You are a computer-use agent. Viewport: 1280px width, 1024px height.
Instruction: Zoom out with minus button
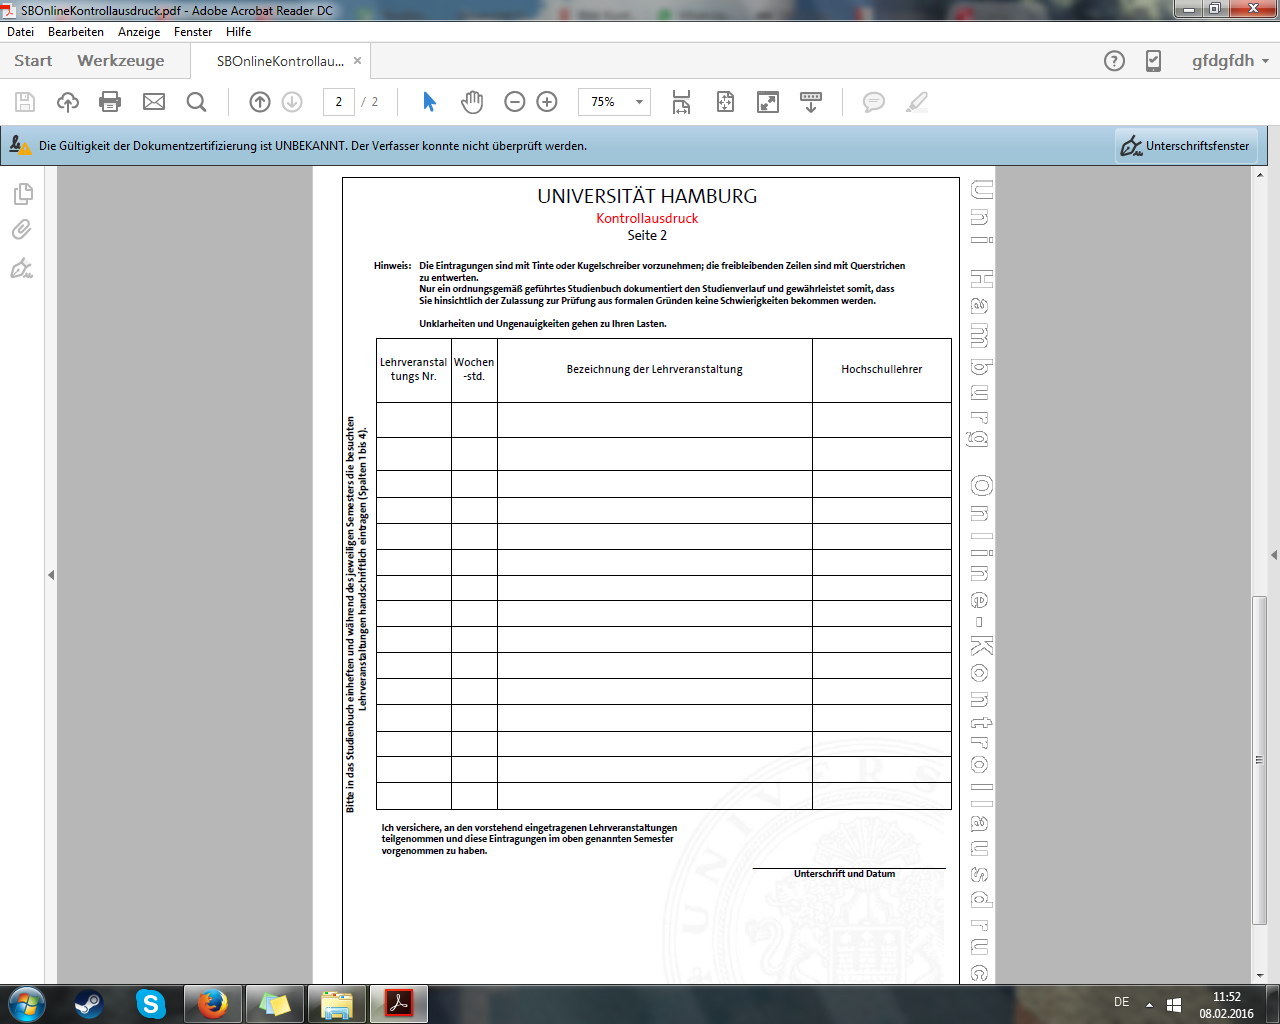tap(515, 102)
